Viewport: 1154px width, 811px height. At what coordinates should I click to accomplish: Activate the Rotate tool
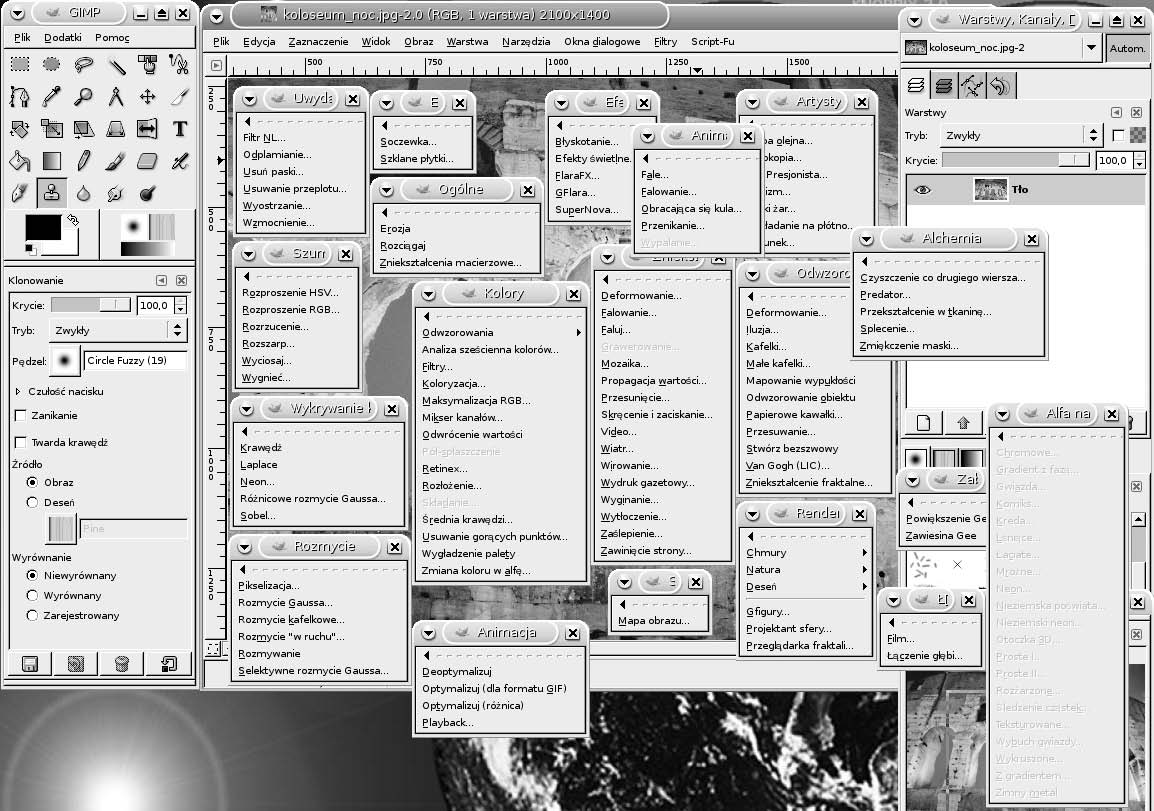(x=20, y=129)
